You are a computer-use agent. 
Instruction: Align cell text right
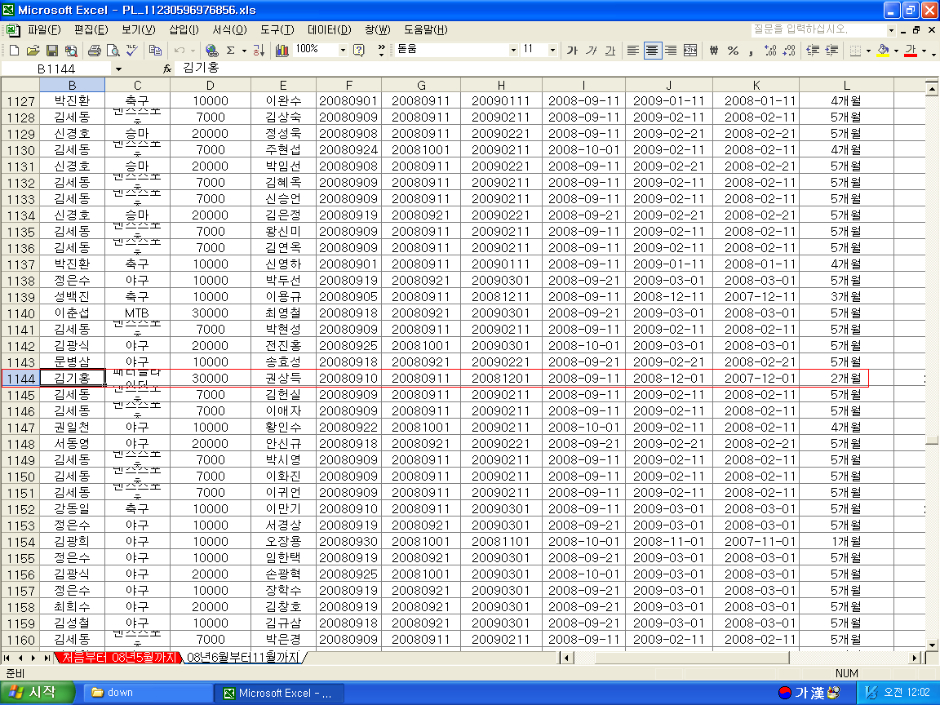coord(671,50)
